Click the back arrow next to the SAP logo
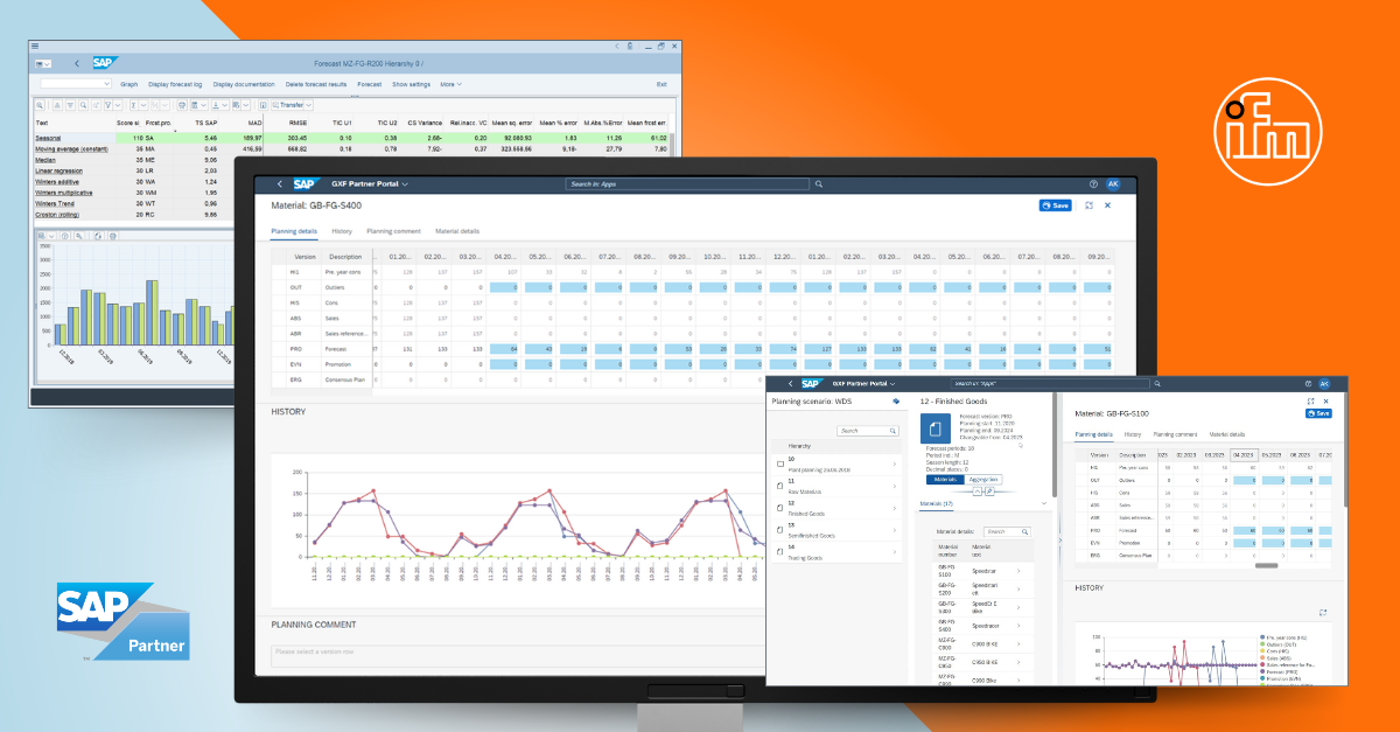Screen dimensions: 1400x732 point(279,182)
